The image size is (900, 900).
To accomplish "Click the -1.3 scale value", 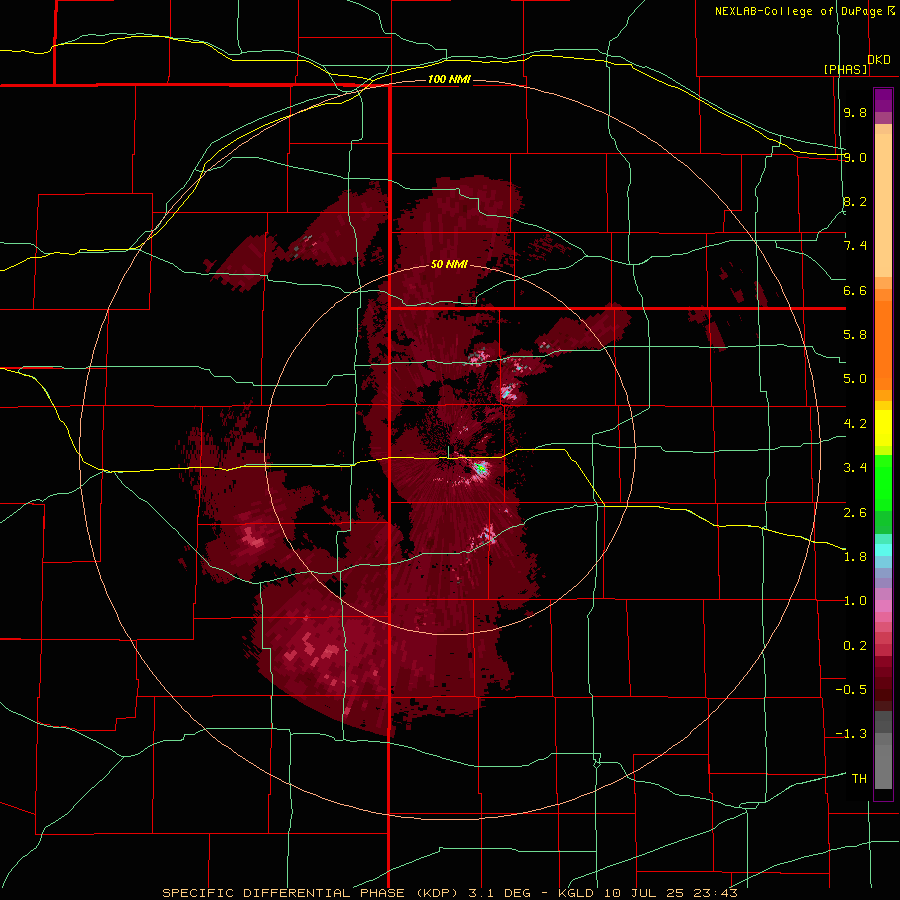I will [x=851, y=734].
